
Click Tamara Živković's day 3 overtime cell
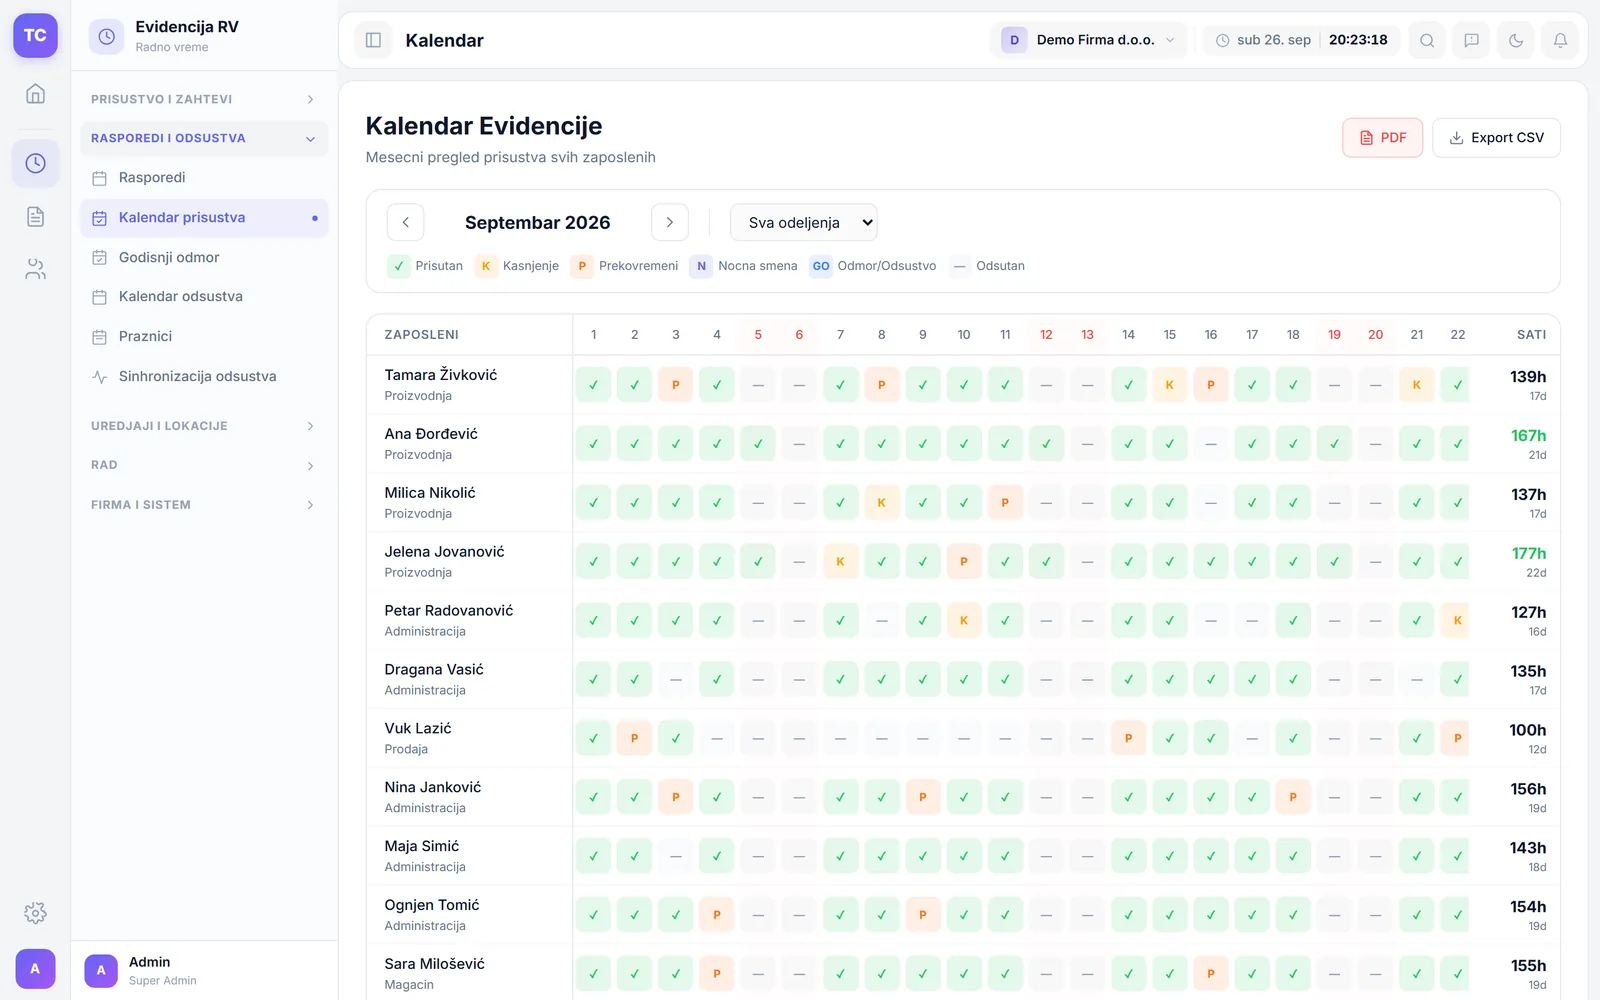pyautogui.click(x=676, y=384)
